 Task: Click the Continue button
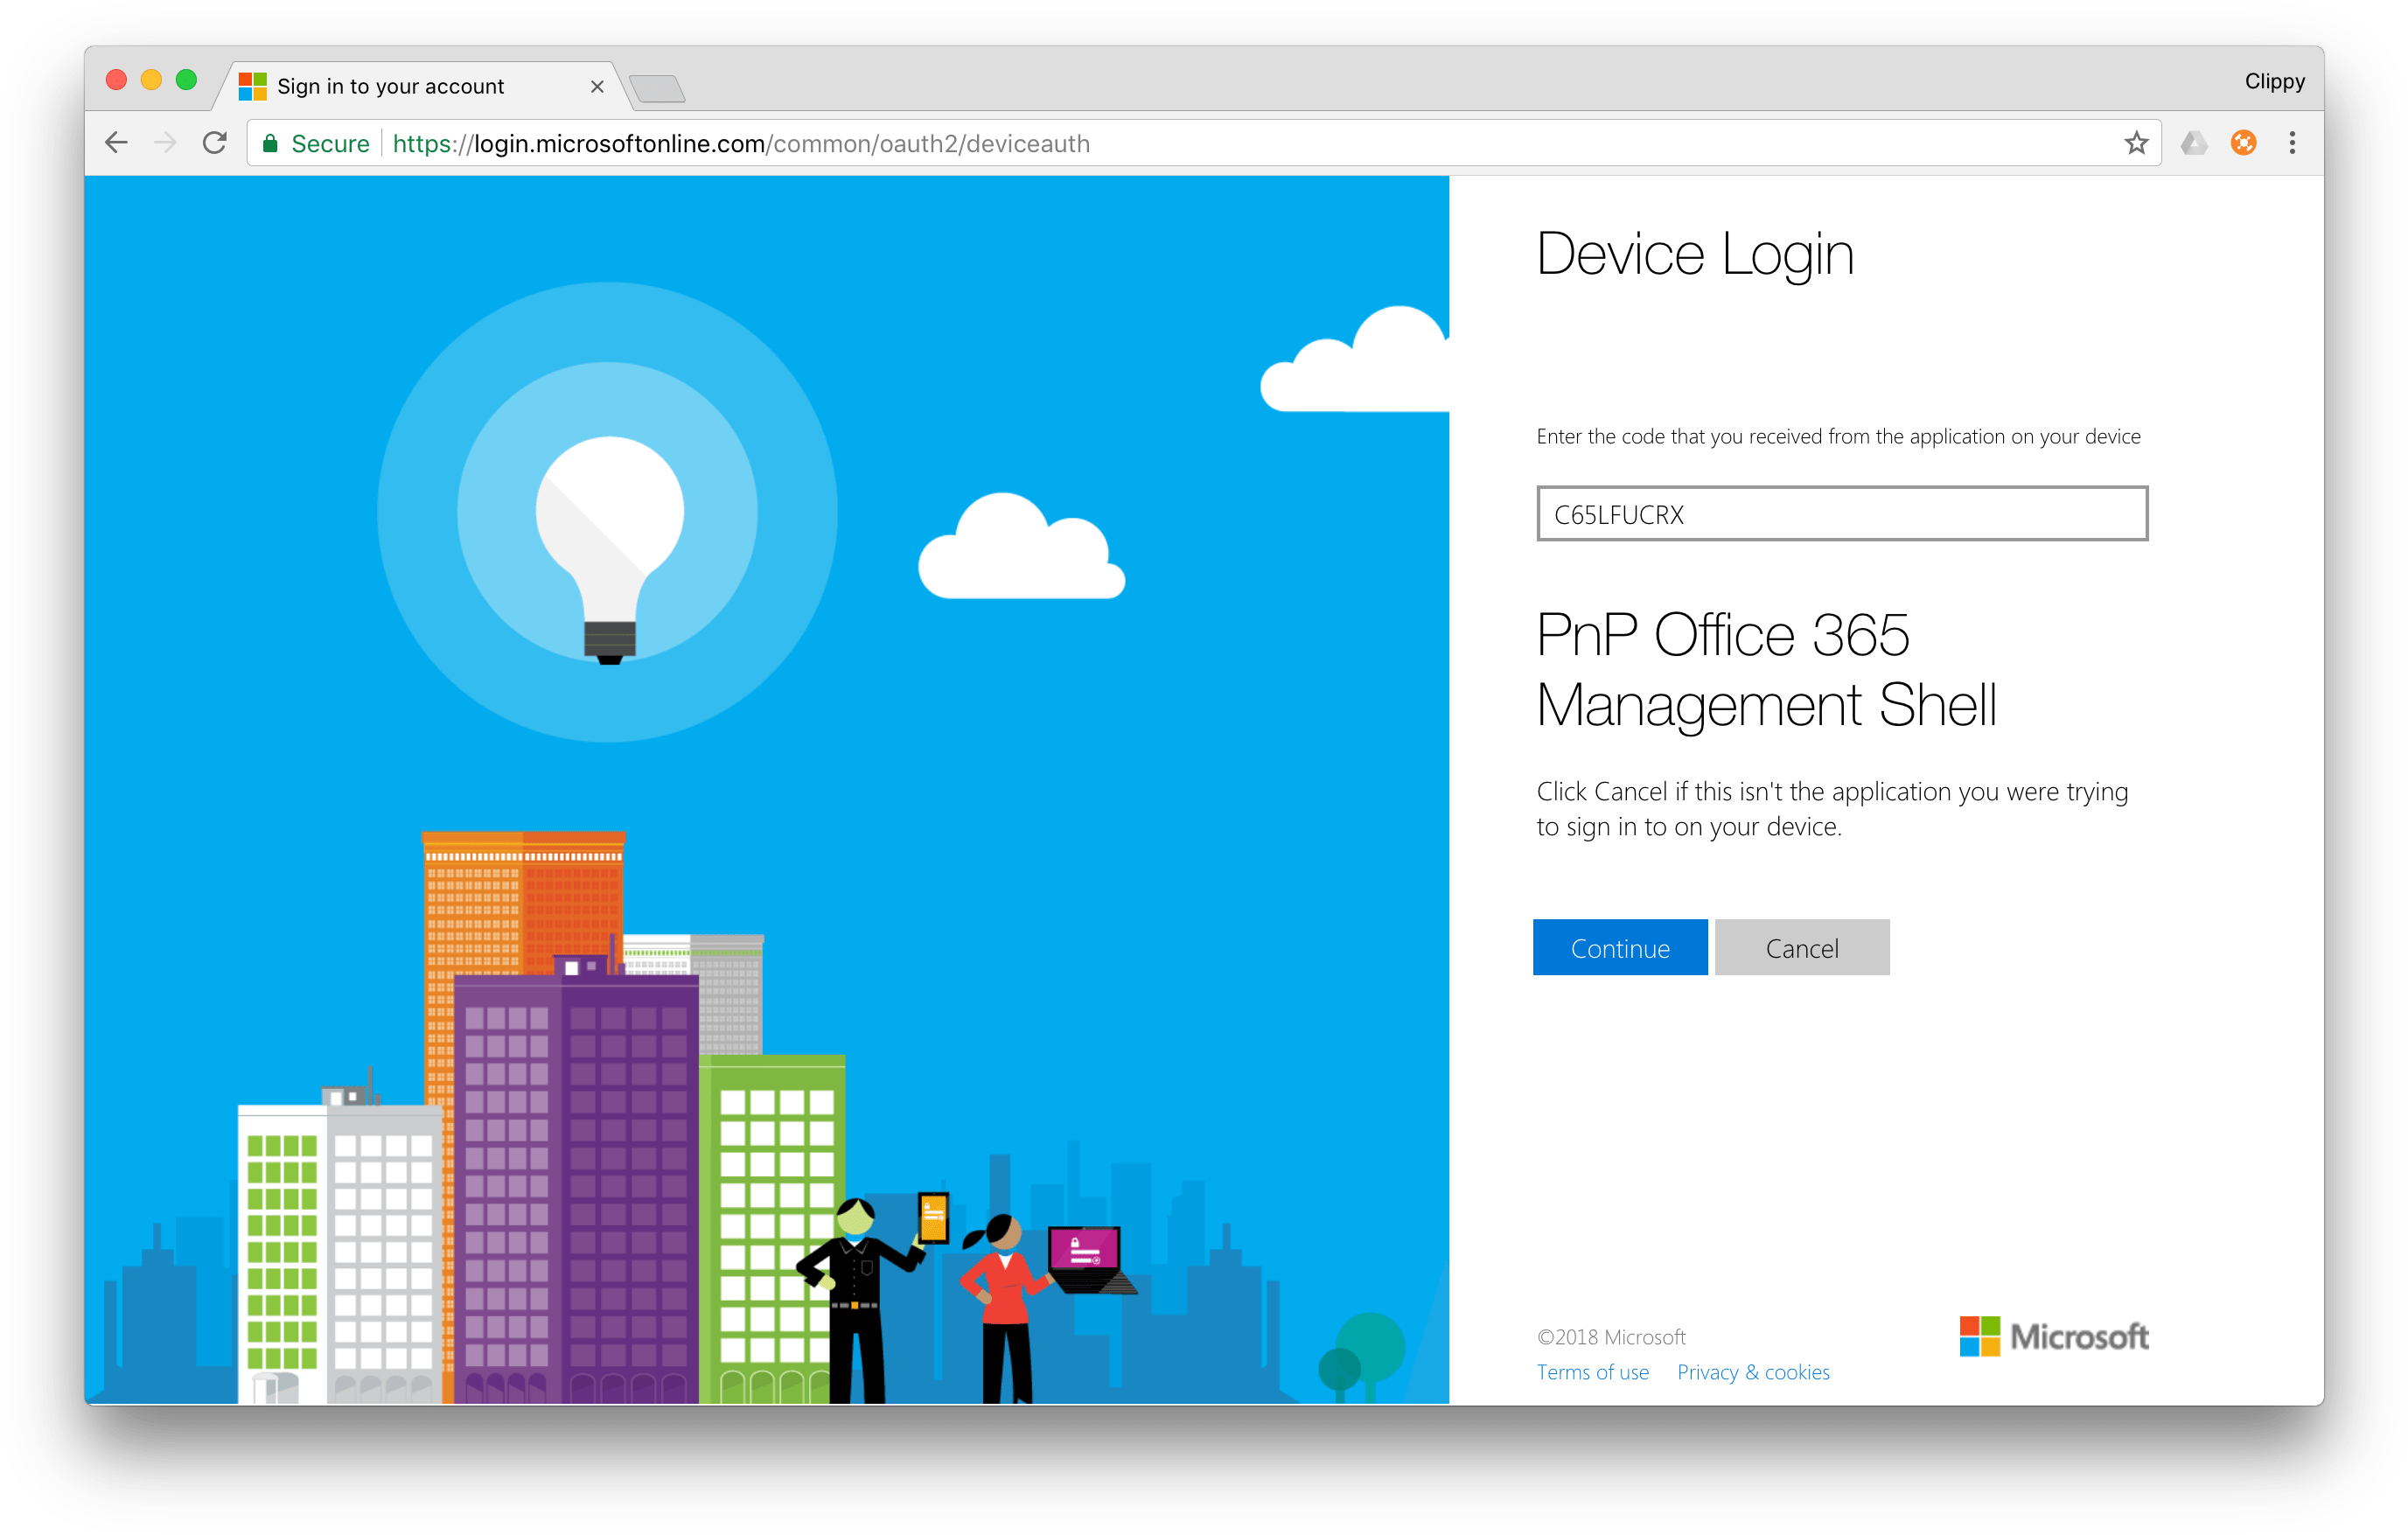click(1620, 947)
